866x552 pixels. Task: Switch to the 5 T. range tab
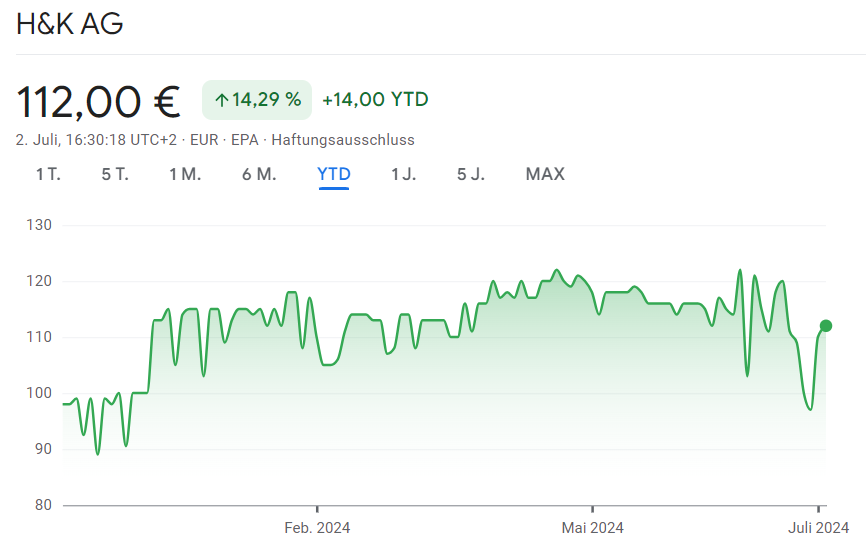pyautogui.click(x=115, y=175)
